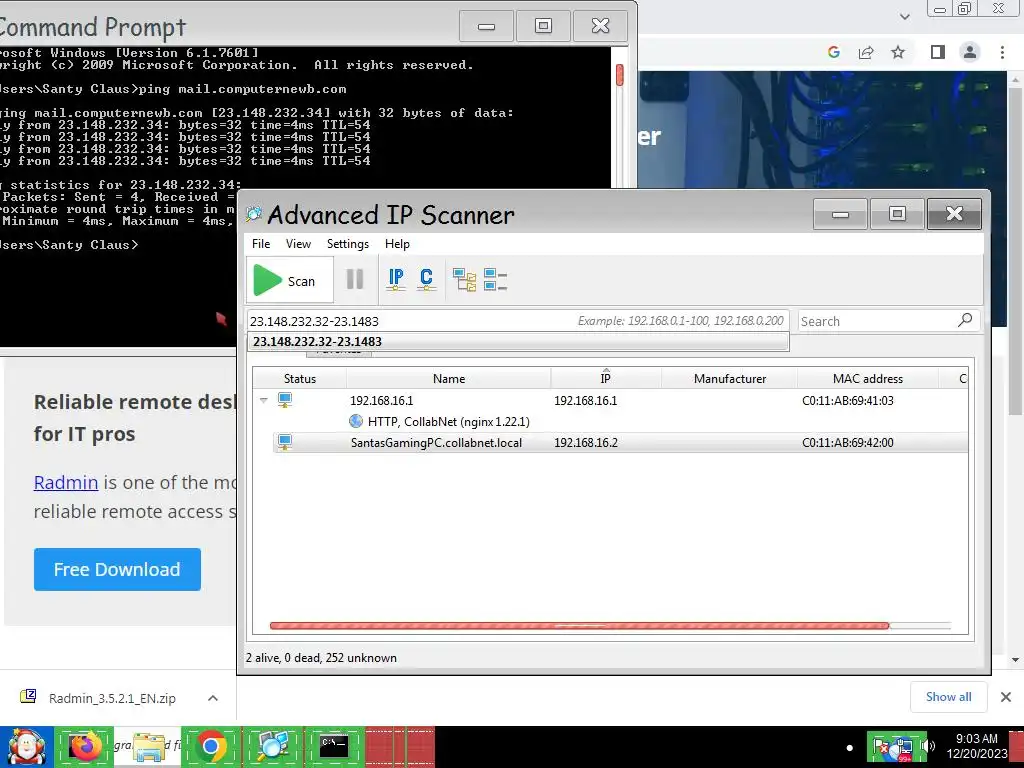
Task: Click the share page icon in Chrome
Action: point(866,52)
